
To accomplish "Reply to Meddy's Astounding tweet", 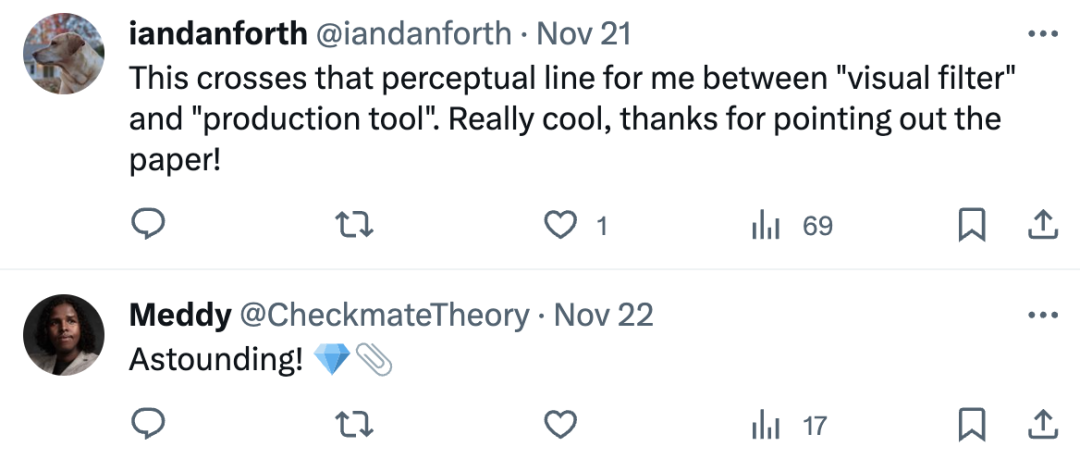I will [148, 424].
